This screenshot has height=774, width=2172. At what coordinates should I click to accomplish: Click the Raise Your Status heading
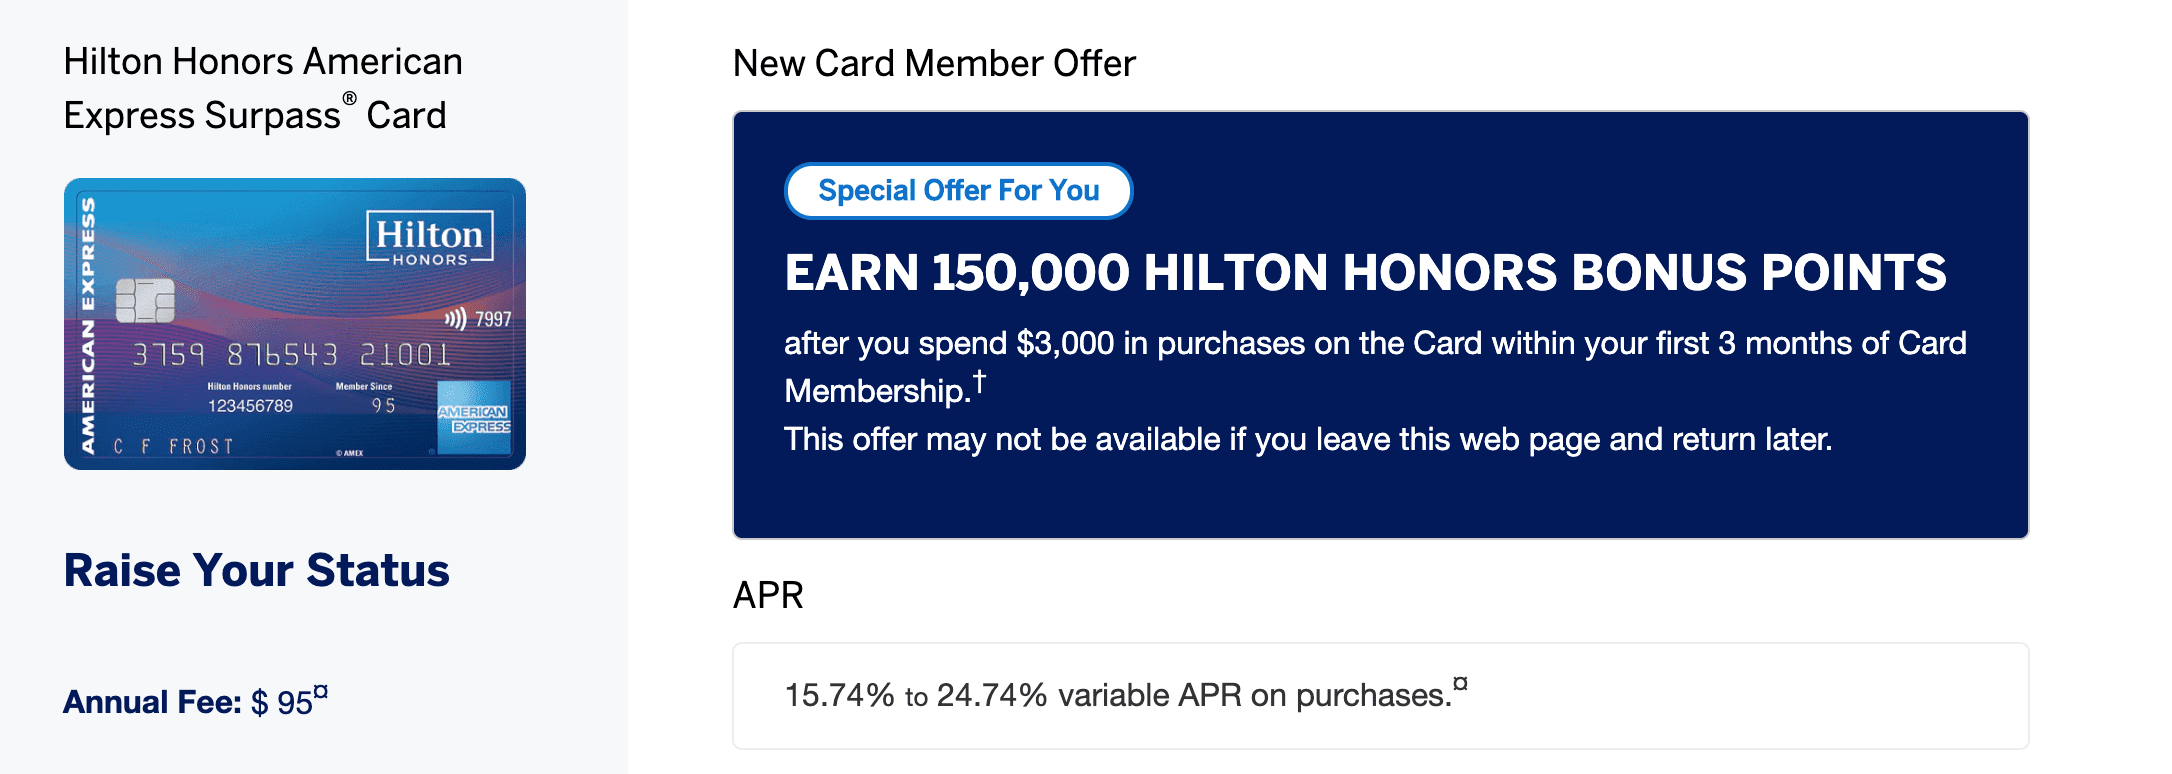tap(257, 570)
